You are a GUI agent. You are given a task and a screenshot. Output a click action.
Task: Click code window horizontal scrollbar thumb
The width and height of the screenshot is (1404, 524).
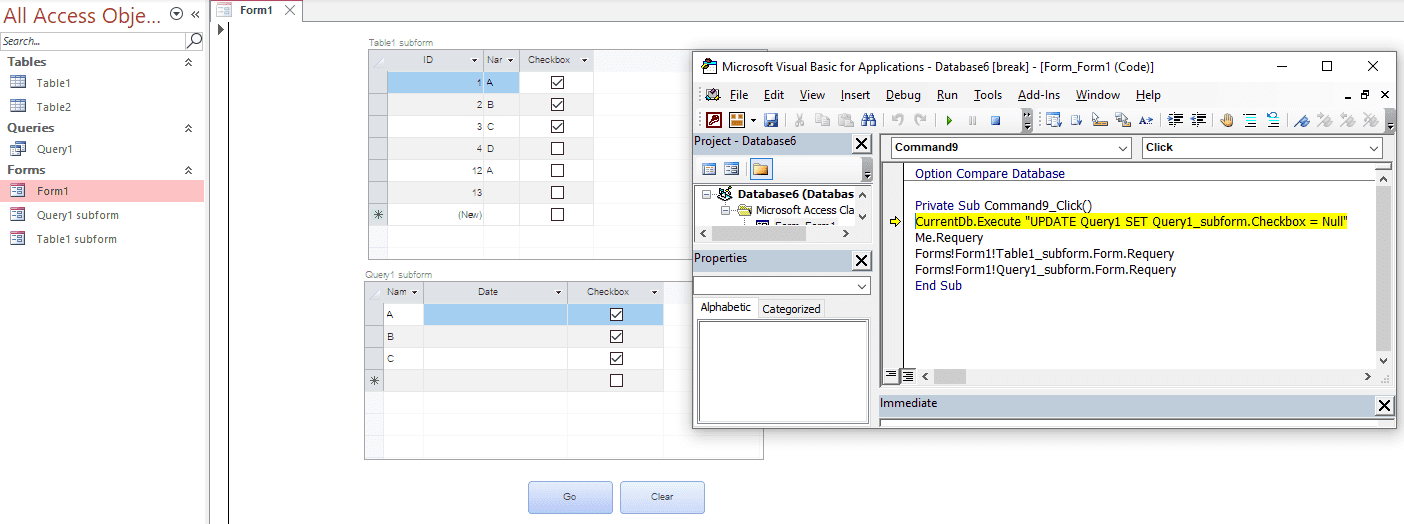pyautogui.click(x=950, y=377)
